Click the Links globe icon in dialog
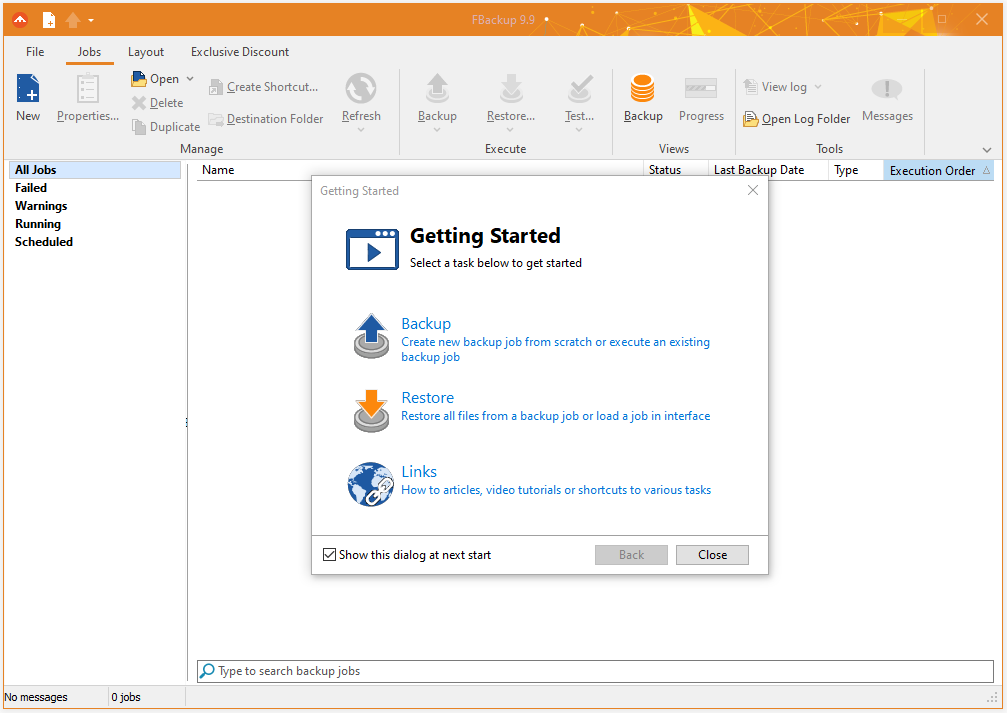The height and width of the screenshot is (713, 1007). click(x=371, y=484)
